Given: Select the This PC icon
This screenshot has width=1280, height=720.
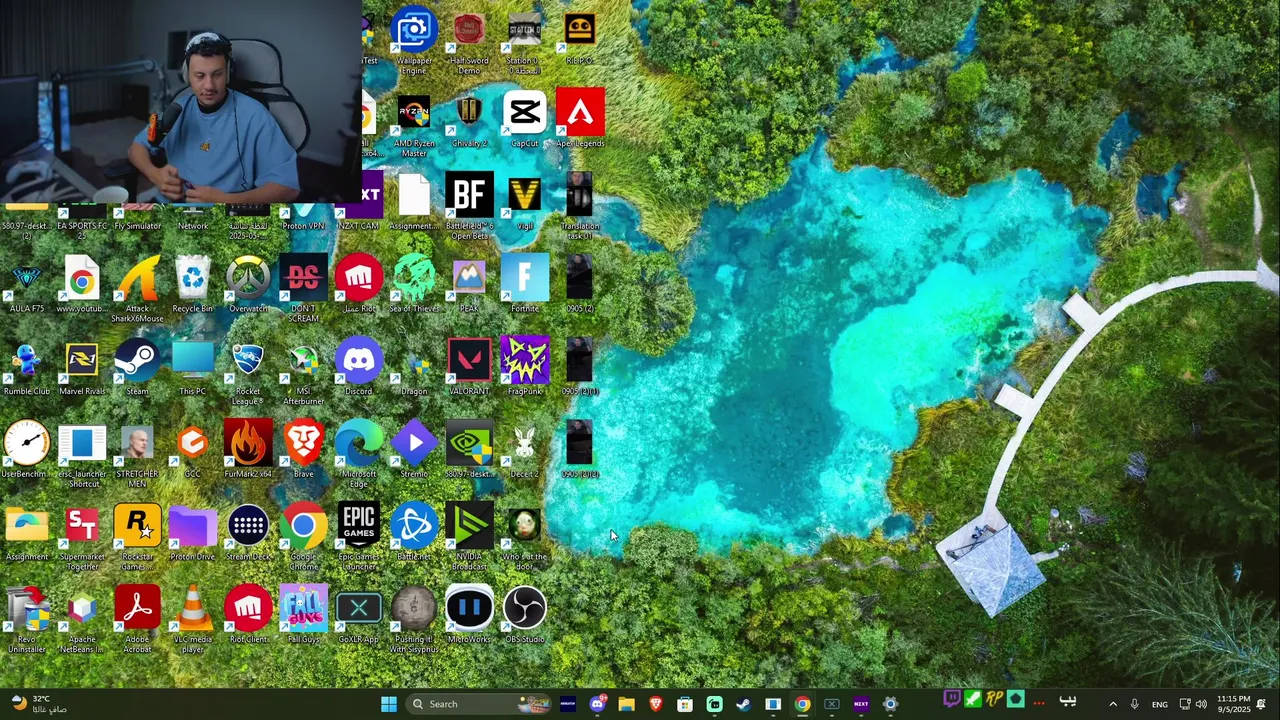Looking at the screenshot, I should [192, 366].
